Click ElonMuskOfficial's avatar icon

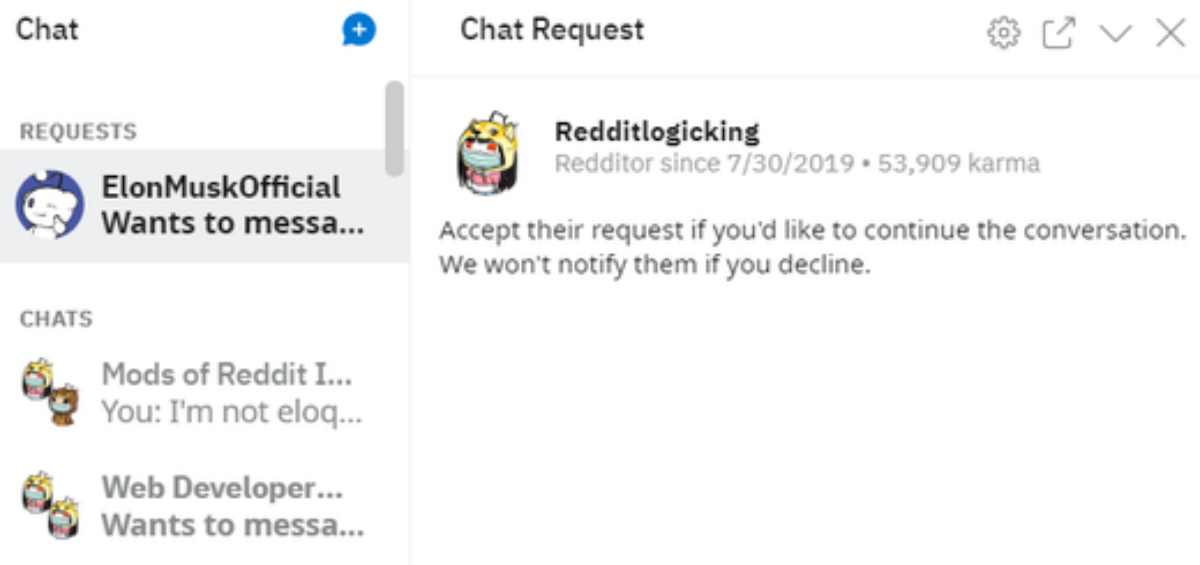(49, 206)
